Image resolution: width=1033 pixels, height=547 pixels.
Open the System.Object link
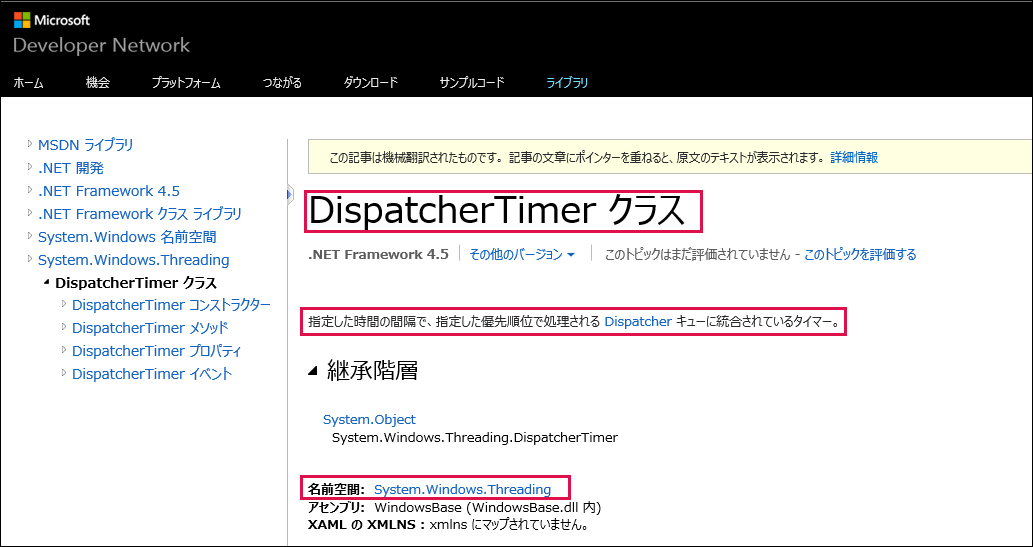[x=370, y=419]
